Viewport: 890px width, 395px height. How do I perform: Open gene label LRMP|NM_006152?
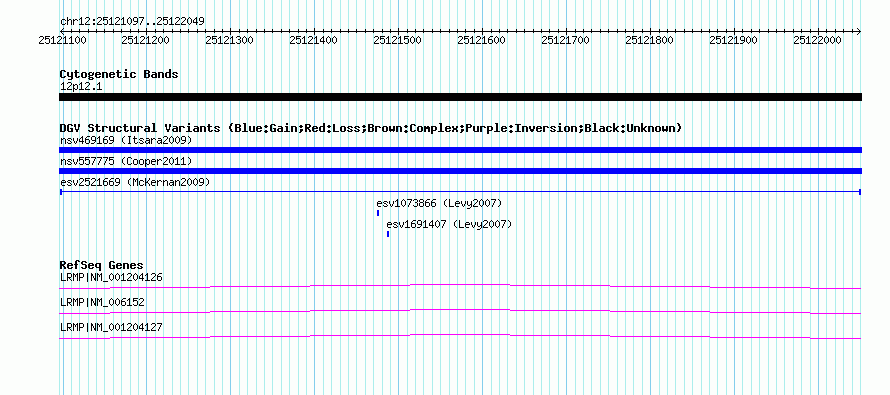pyautogui.click(x=102, y=302)
